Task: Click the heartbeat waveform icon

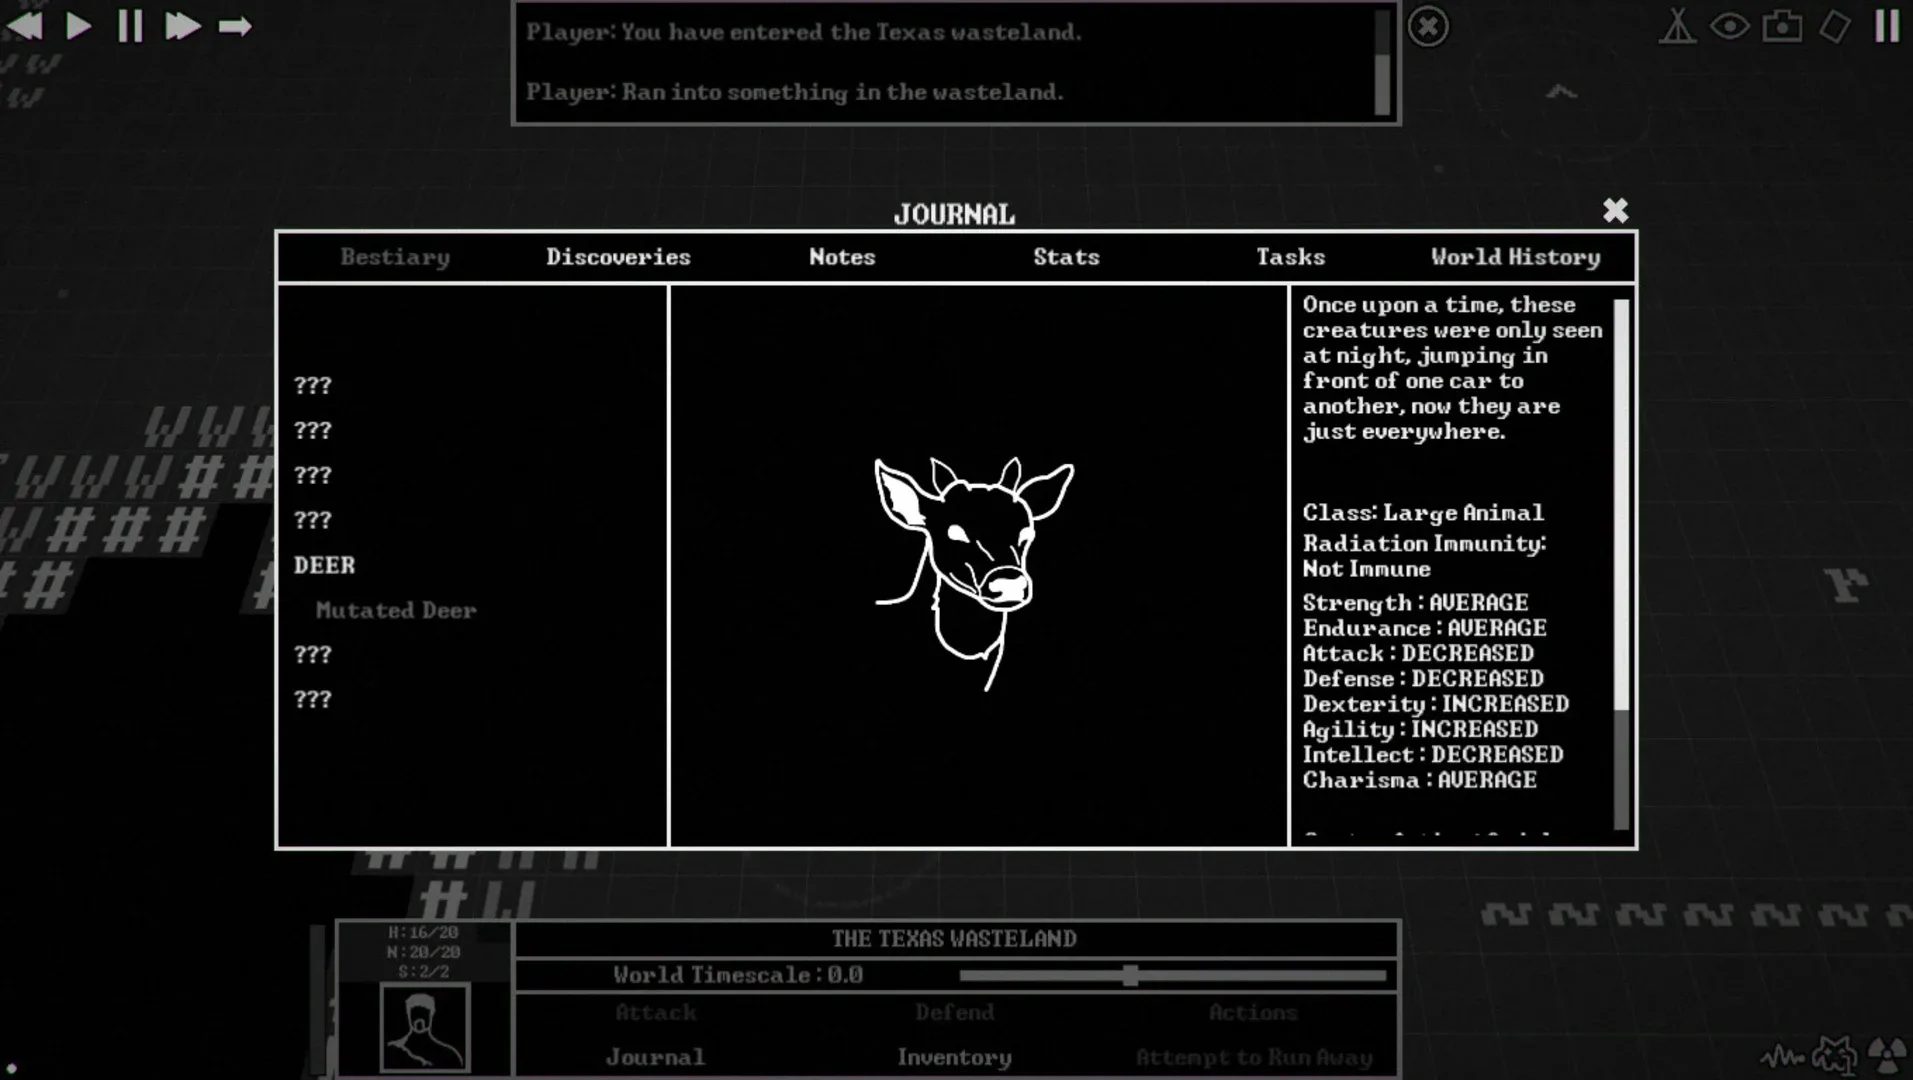Action: [1782, 1056]
